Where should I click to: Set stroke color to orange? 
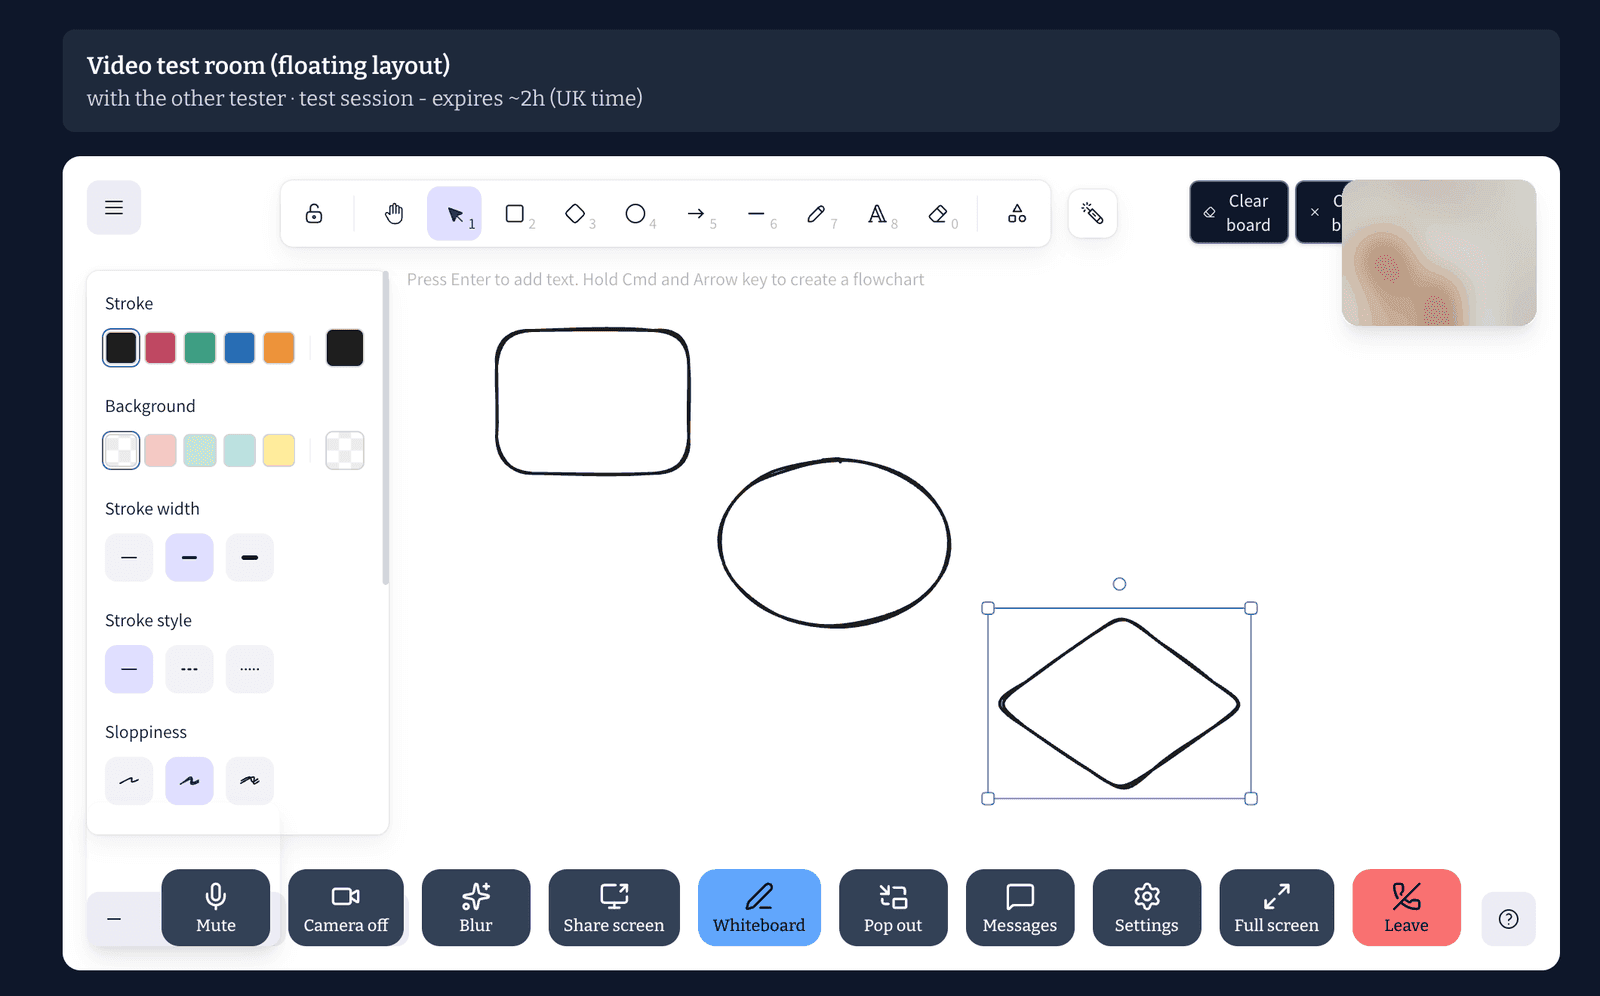pos(279,348)
